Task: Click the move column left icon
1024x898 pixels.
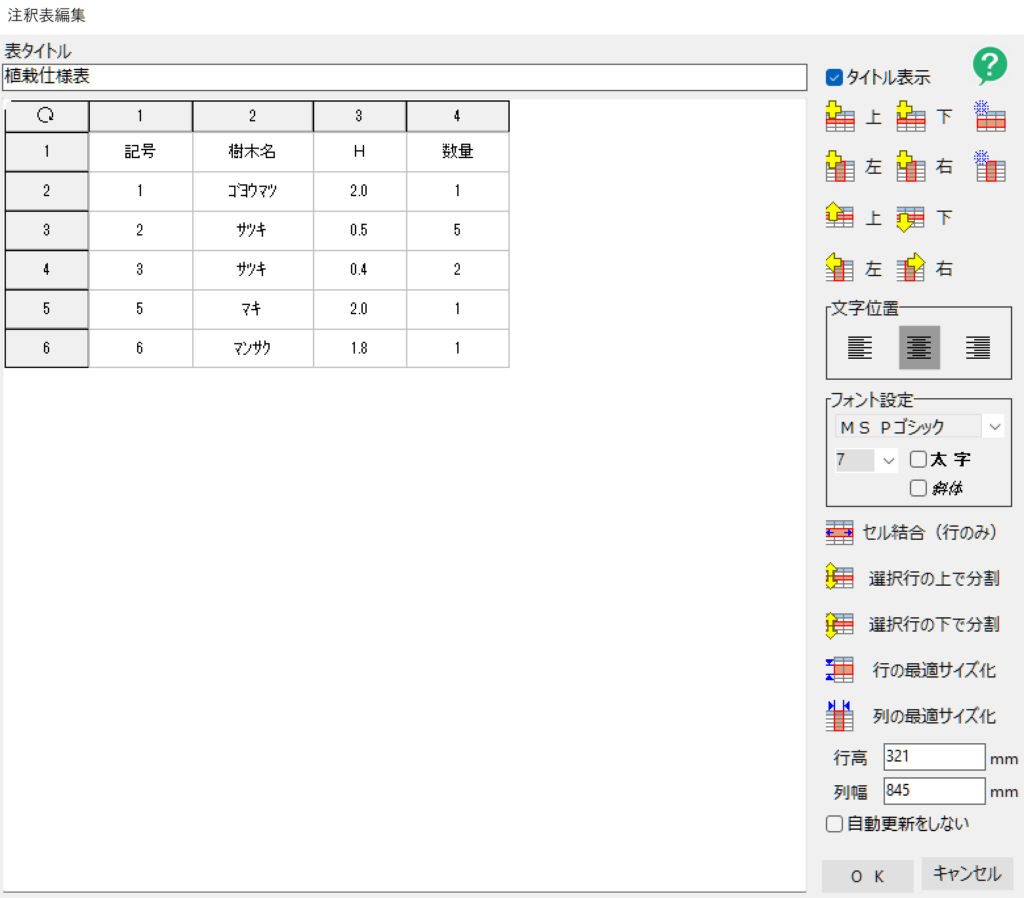Action: point(840,268)
